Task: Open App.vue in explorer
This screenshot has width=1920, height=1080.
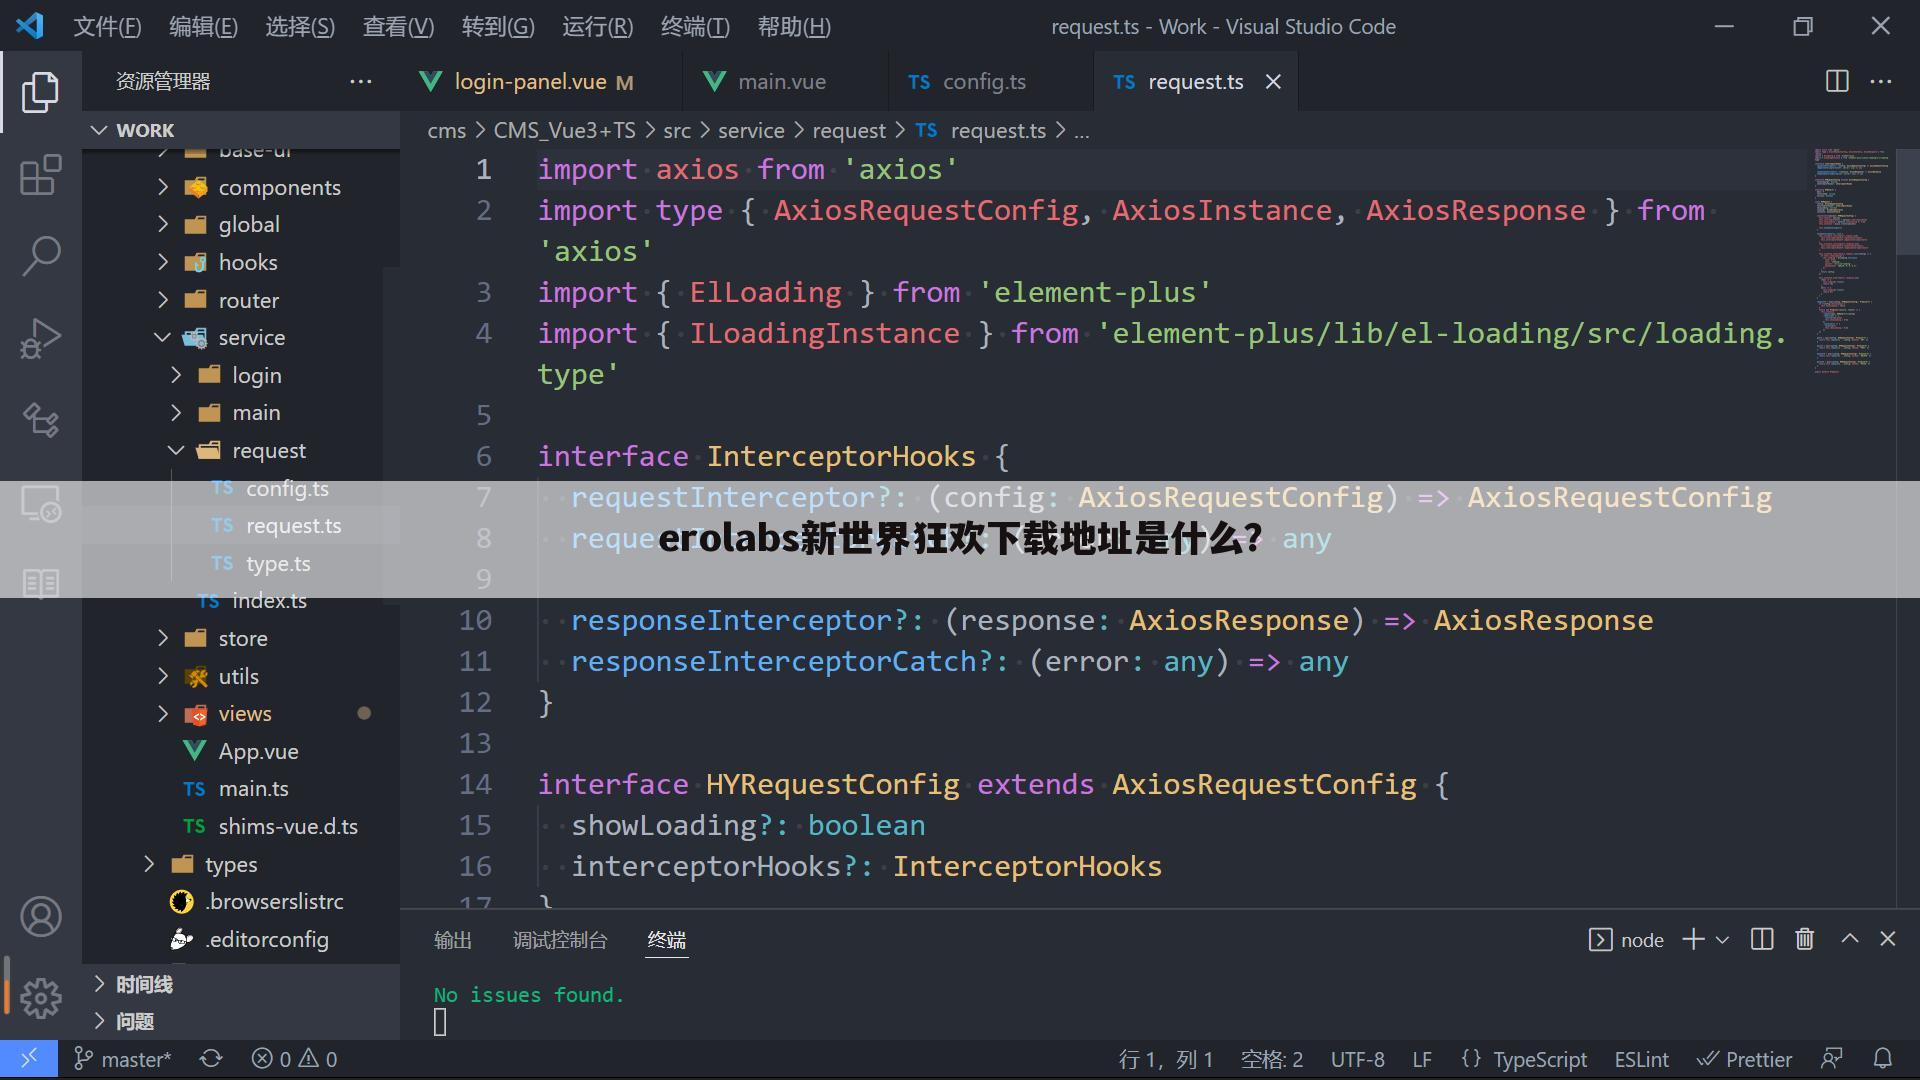Action: pos(240,751)
